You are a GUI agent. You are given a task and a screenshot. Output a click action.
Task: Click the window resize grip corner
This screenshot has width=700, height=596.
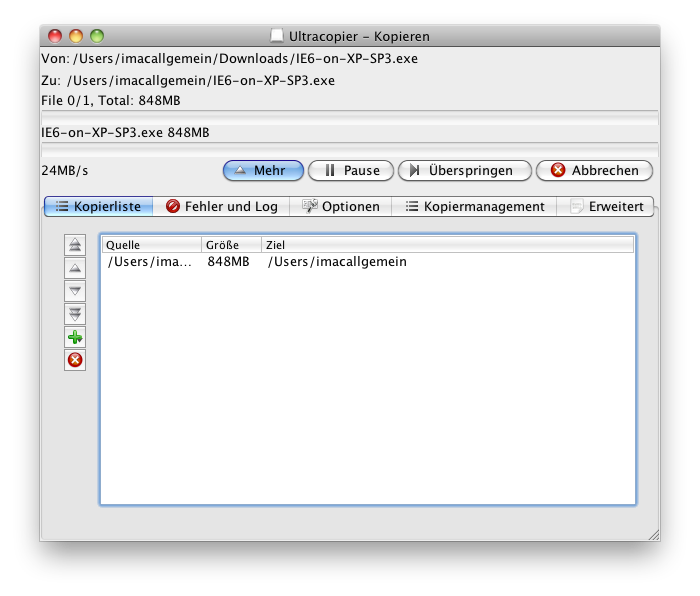point(654,535)
